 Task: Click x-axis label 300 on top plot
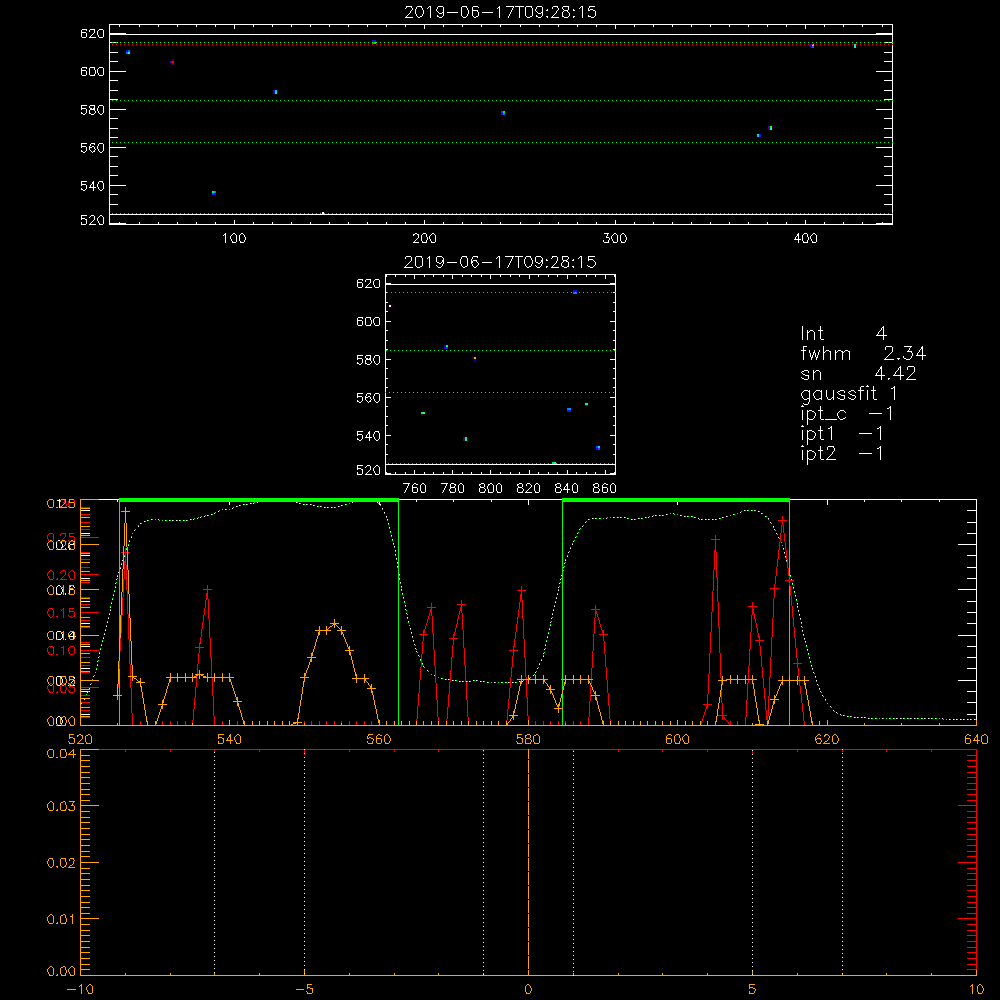click(x=615, y=239)
